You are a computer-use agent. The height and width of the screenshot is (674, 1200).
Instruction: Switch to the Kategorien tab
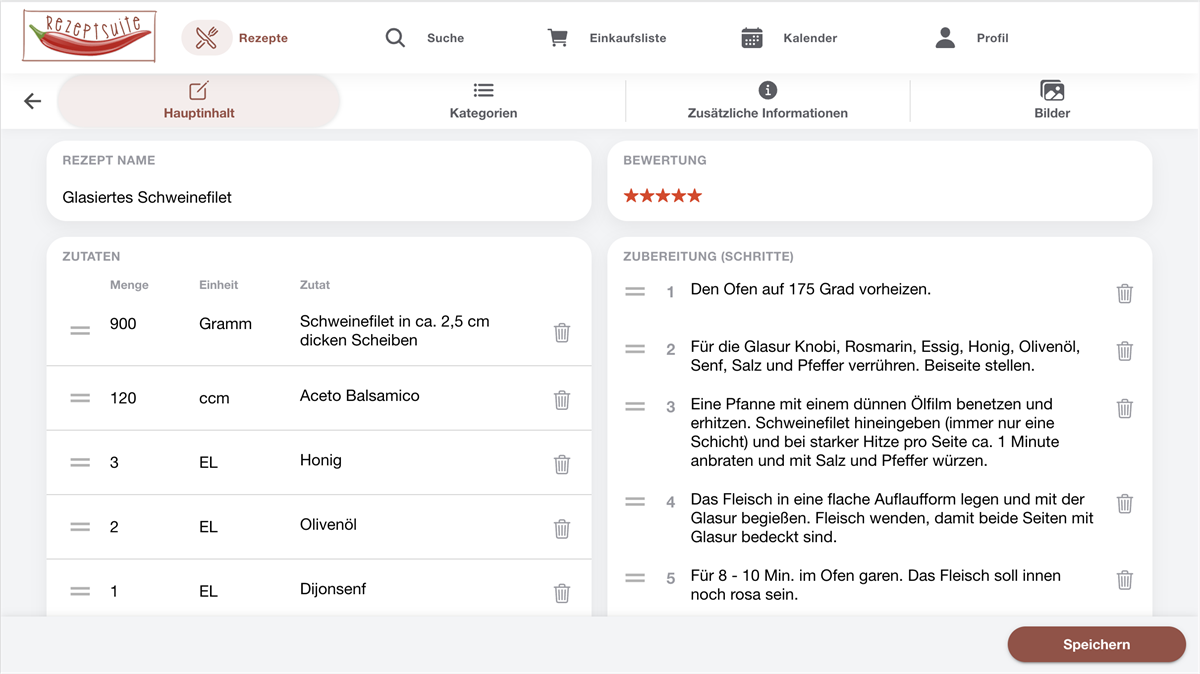[x=483, y=101]
